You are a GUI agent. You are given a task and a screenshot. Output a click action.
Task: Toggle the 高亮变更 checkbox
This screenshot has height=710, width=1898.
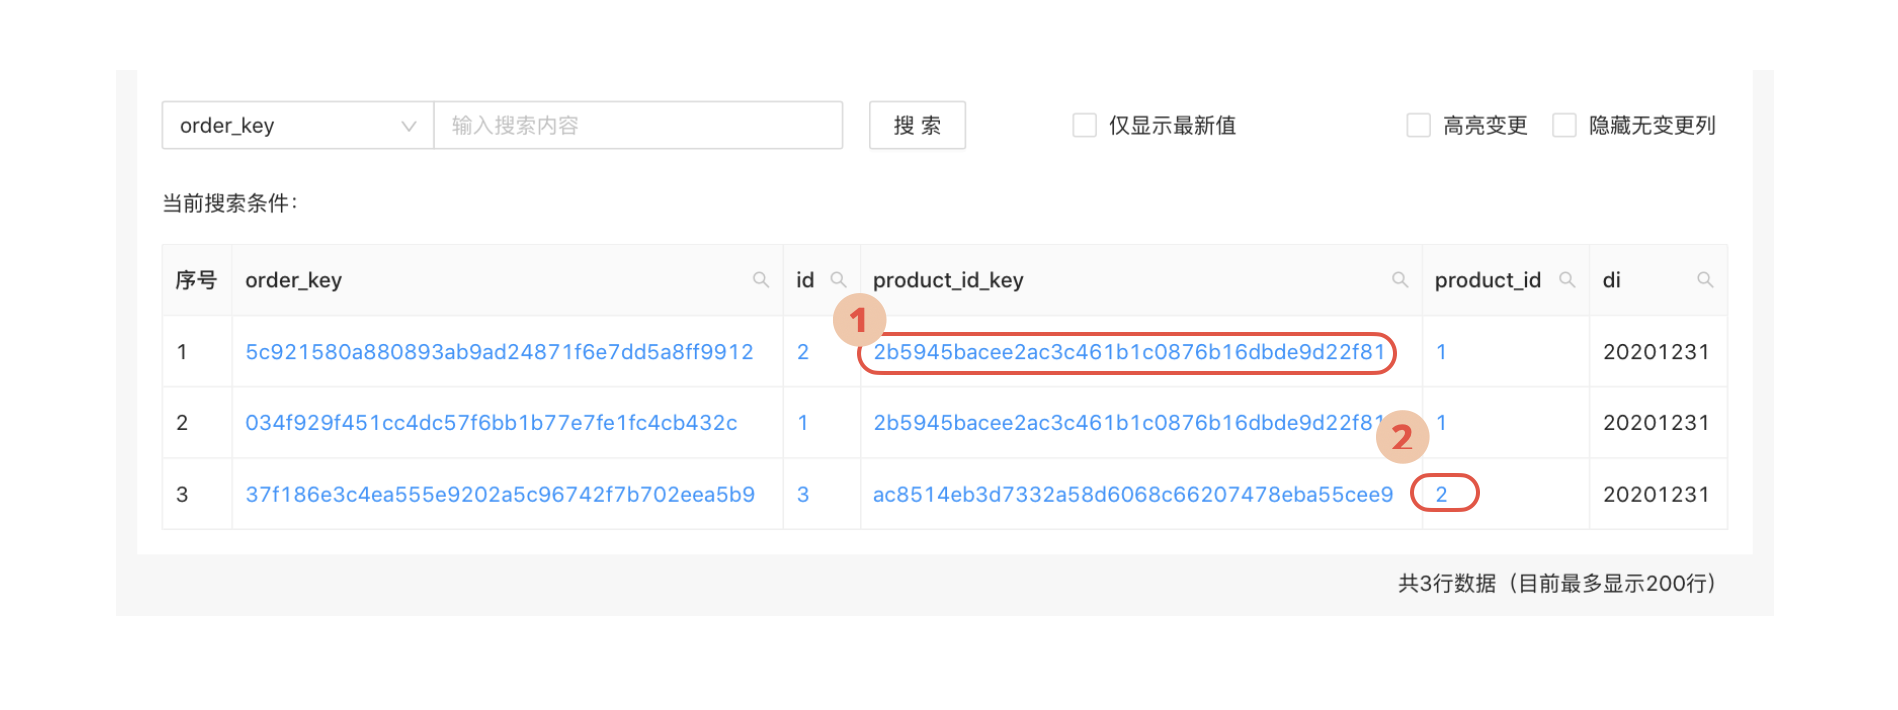[x=1418, y=125]
